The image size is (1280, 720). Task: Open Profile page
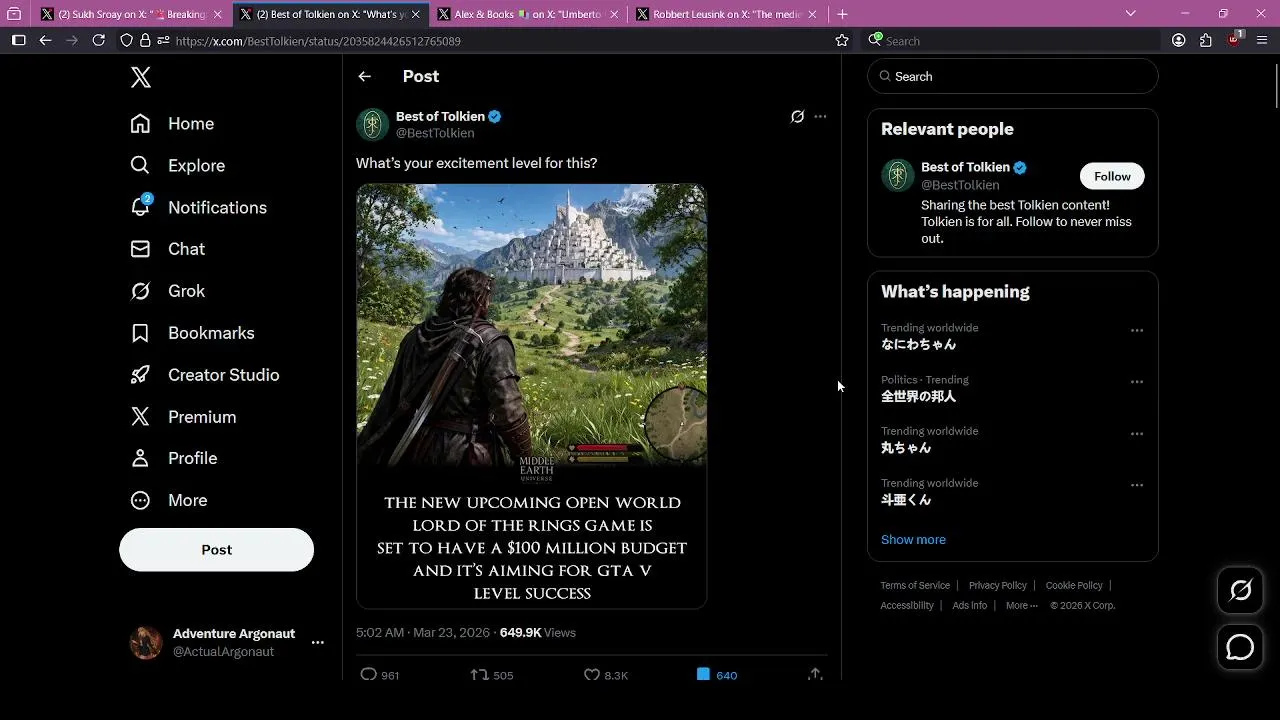(174, 458)
